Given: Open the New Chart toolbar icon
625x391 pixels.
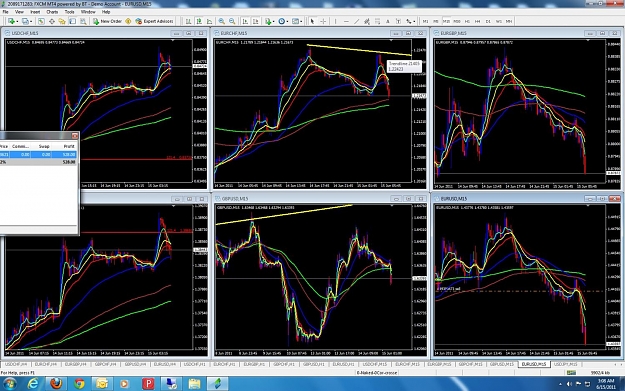Looking at the screenshot, I should 11,21.
